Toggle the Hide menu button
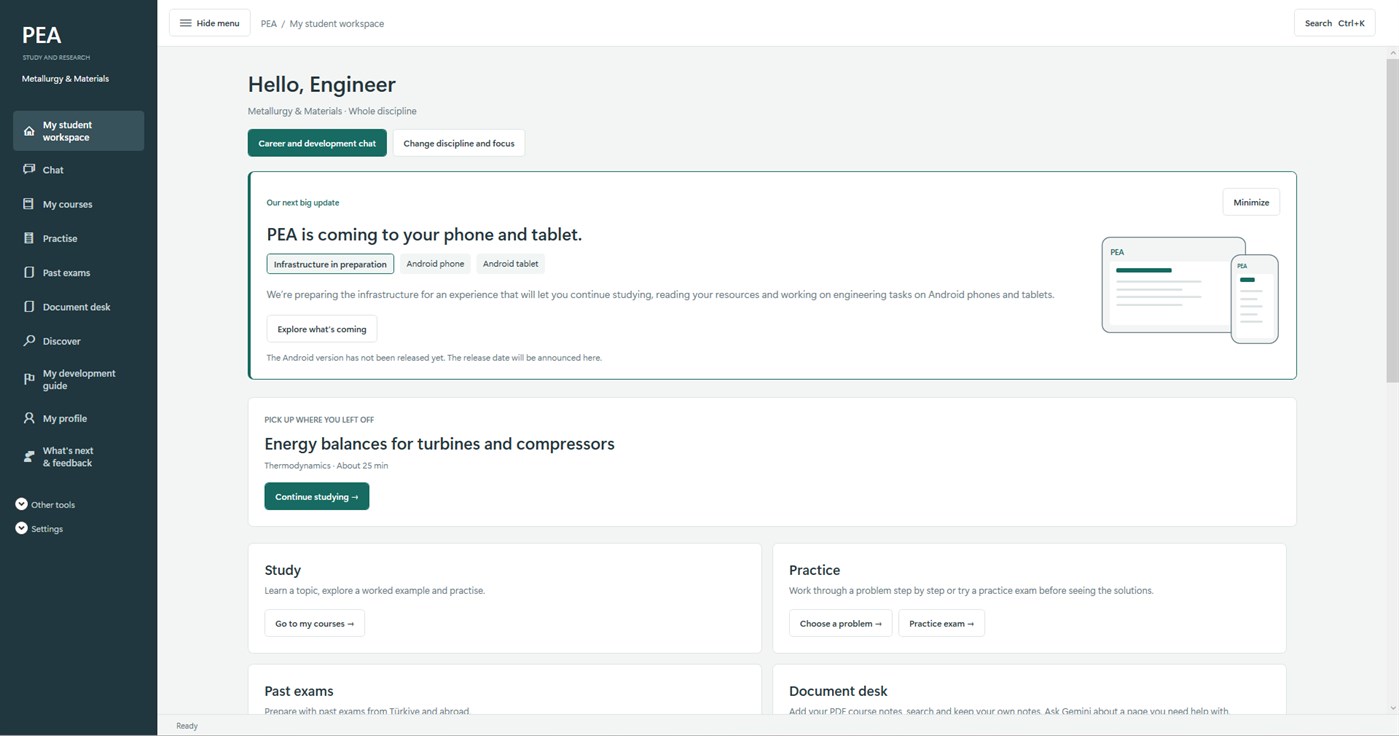This screenshot has height=736, width=1399. click(x=210, y=23)
